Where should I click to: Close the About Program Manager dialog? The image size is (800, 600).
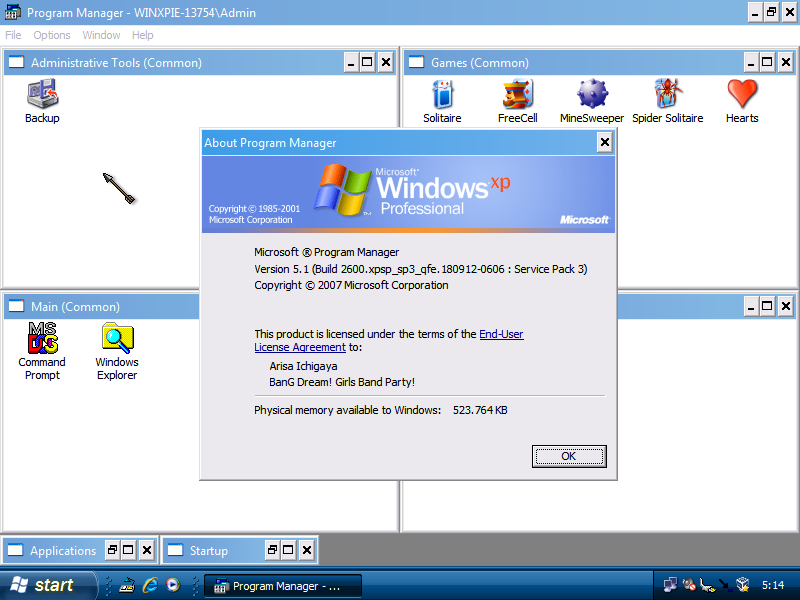tap(605, 142)
